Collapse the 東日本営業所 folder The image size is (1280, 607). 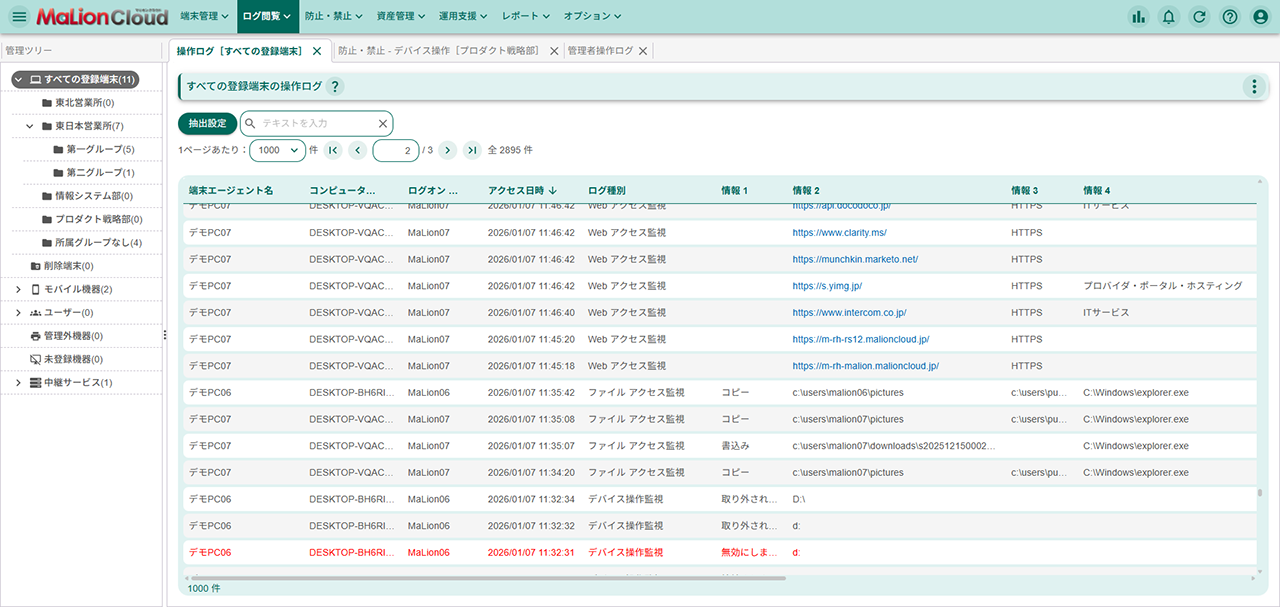click(30, 126)
